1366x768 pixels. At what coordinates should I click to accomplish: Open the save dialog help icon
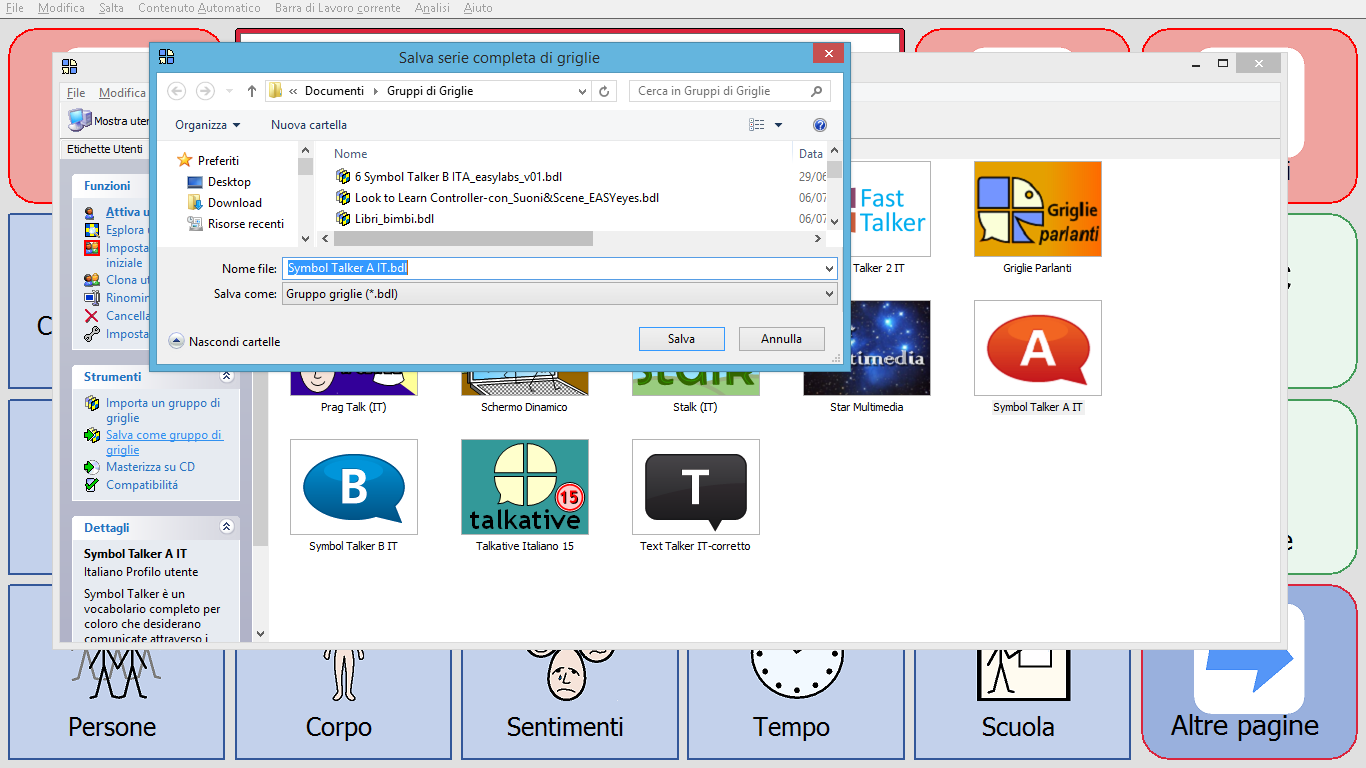(820, 125)
